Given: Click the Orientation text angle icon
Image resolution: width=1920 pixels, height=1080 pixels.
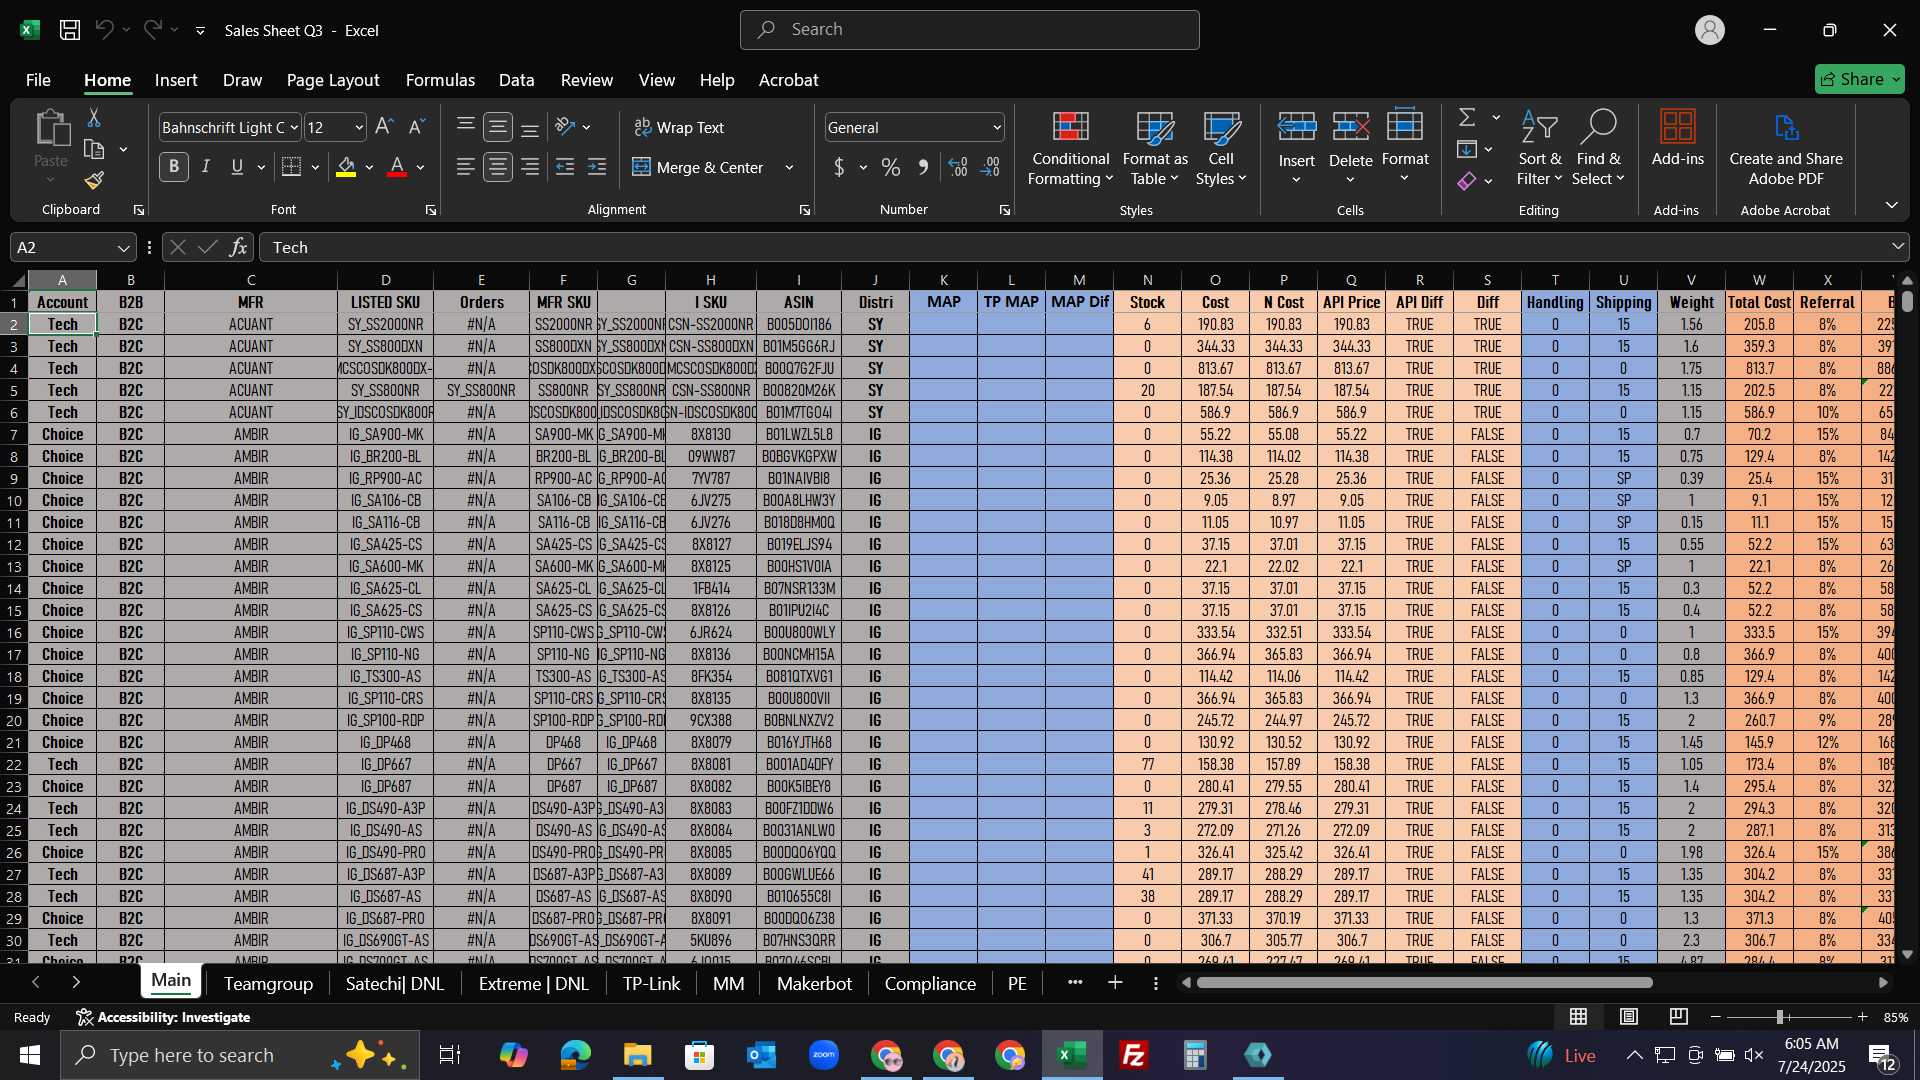Looking at the screenshot, I should [x=565, y=127].
